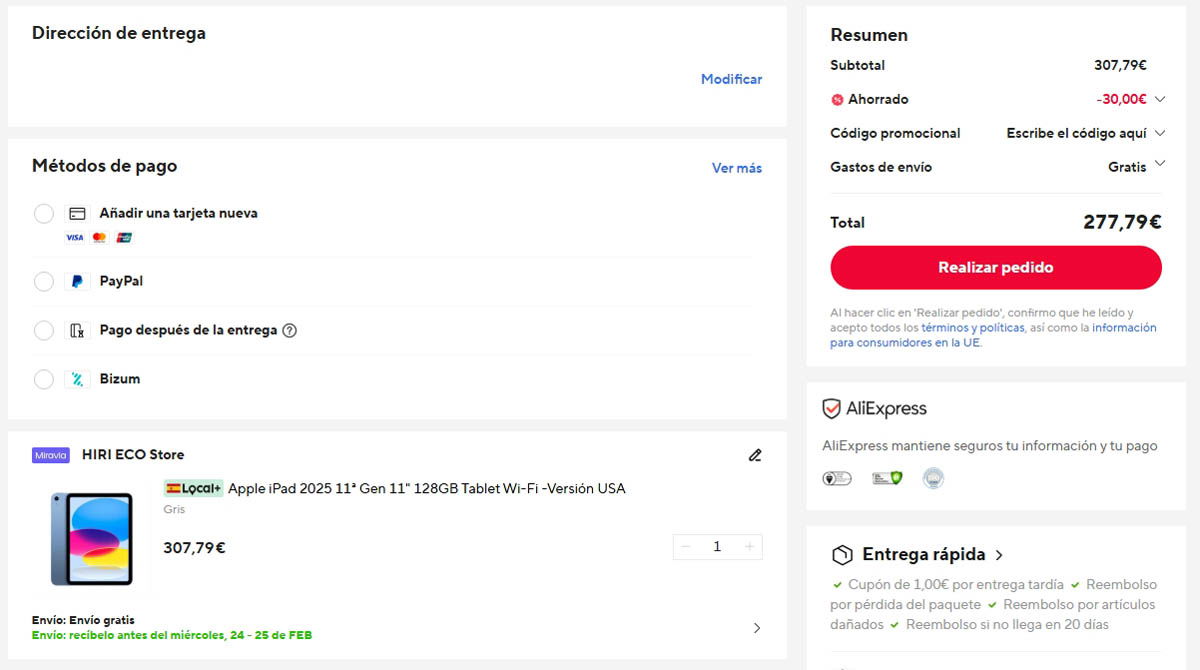Click the Visa card icon

75,237
